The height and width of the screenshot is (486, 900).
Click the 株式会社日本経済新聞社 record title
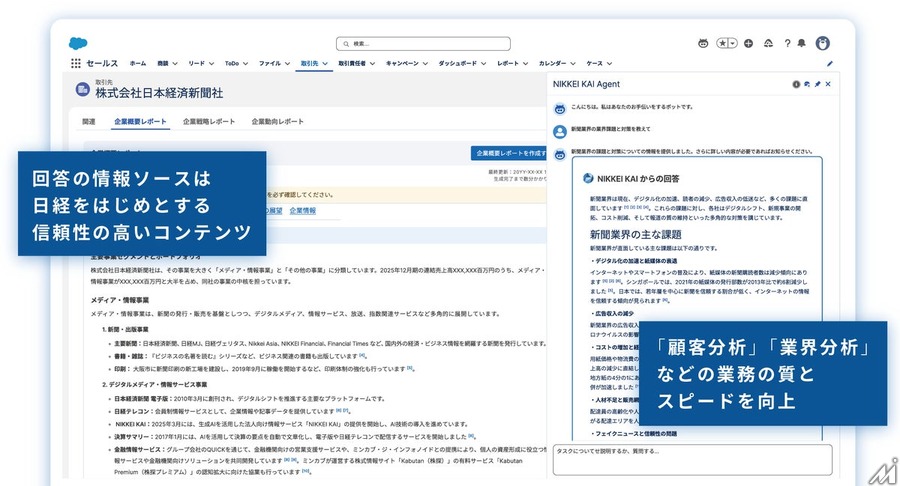pyautogui.click(x=159, y=93)
